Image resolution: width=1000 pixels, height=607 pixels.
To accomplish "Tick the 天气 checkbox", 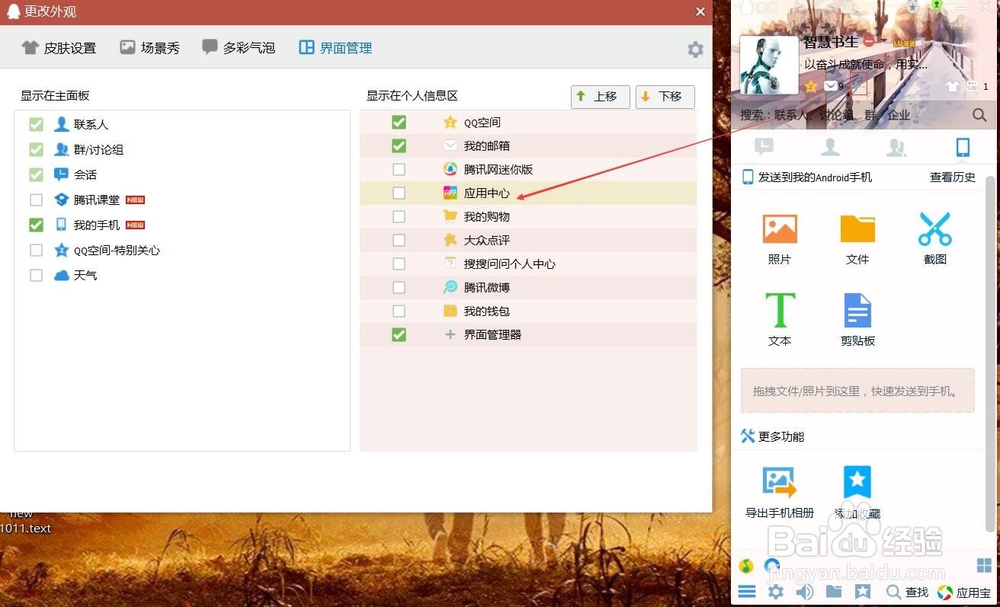I will pos(36,275).
